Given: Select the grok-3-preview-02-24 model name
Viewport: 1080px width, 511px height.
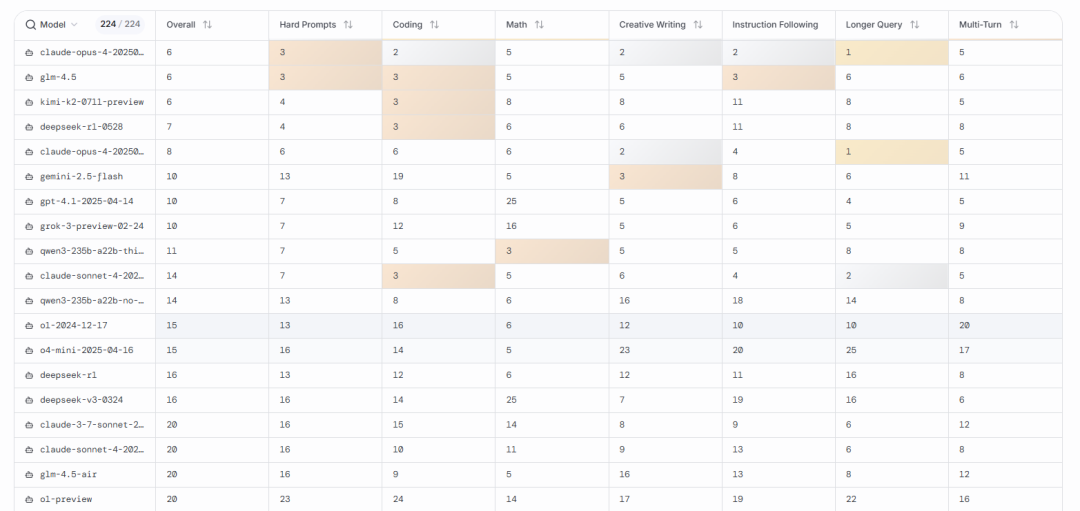Looking at the screenshot, I should (x=92, y=226).
